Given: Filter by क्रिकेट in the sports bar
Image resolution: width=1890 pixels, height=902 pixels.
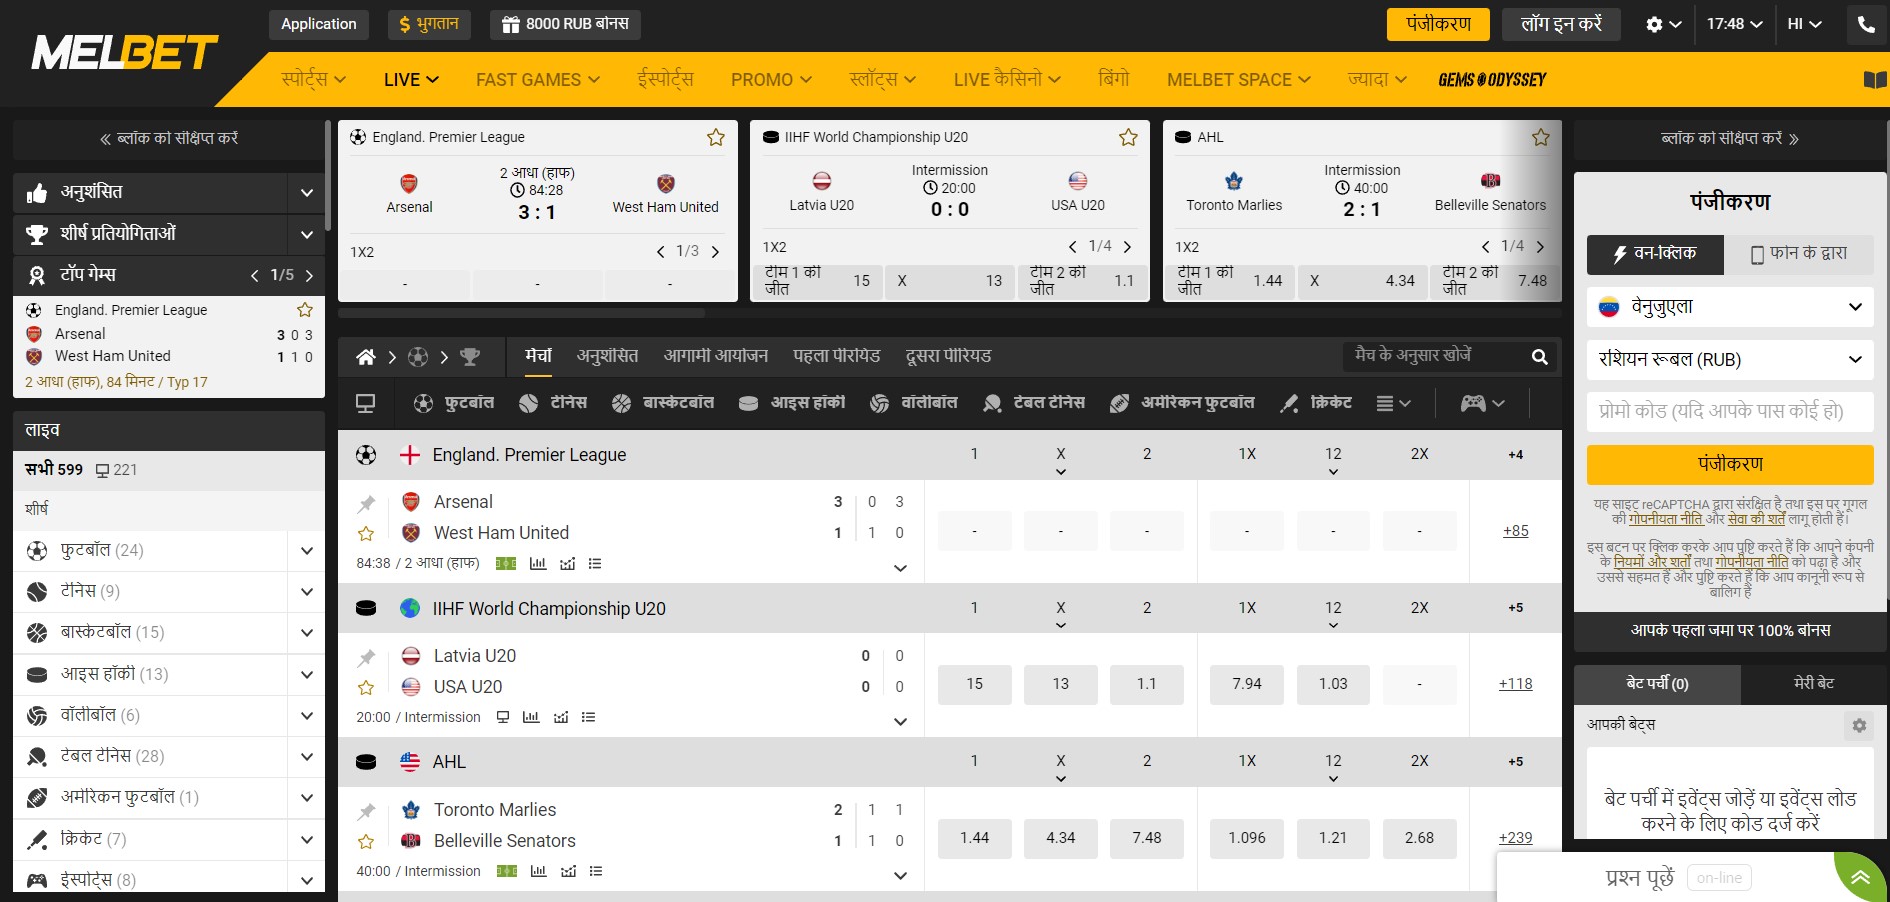Looking at the screenshot, I should 1316,403.
